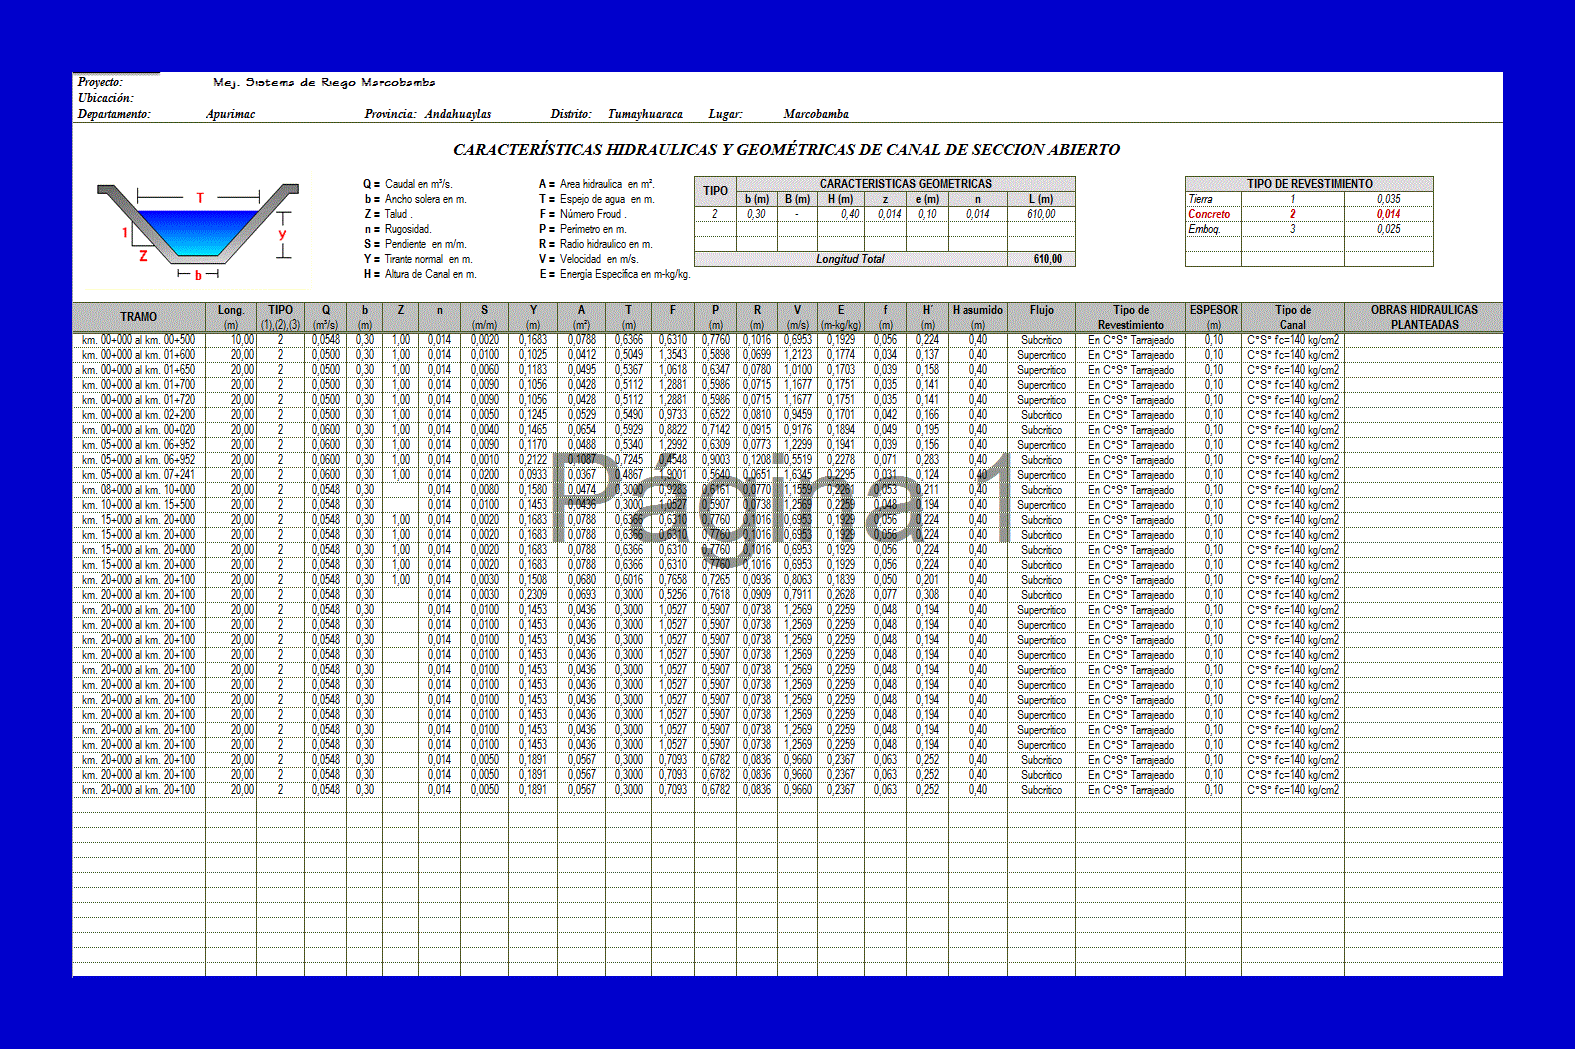
Task: Select the Tipo de Canal column header
Action: (x=1293, y=317)
